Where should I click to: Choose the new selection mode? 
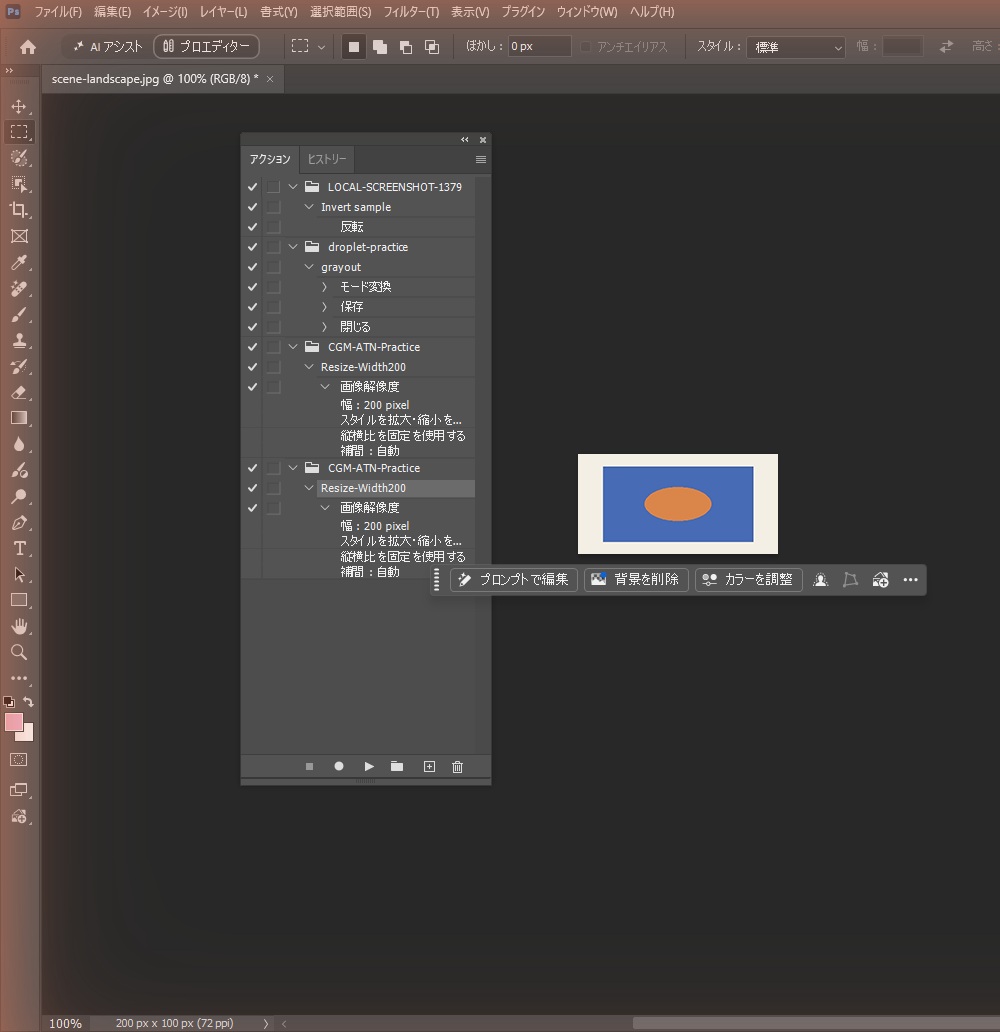(x=354, y=47)
